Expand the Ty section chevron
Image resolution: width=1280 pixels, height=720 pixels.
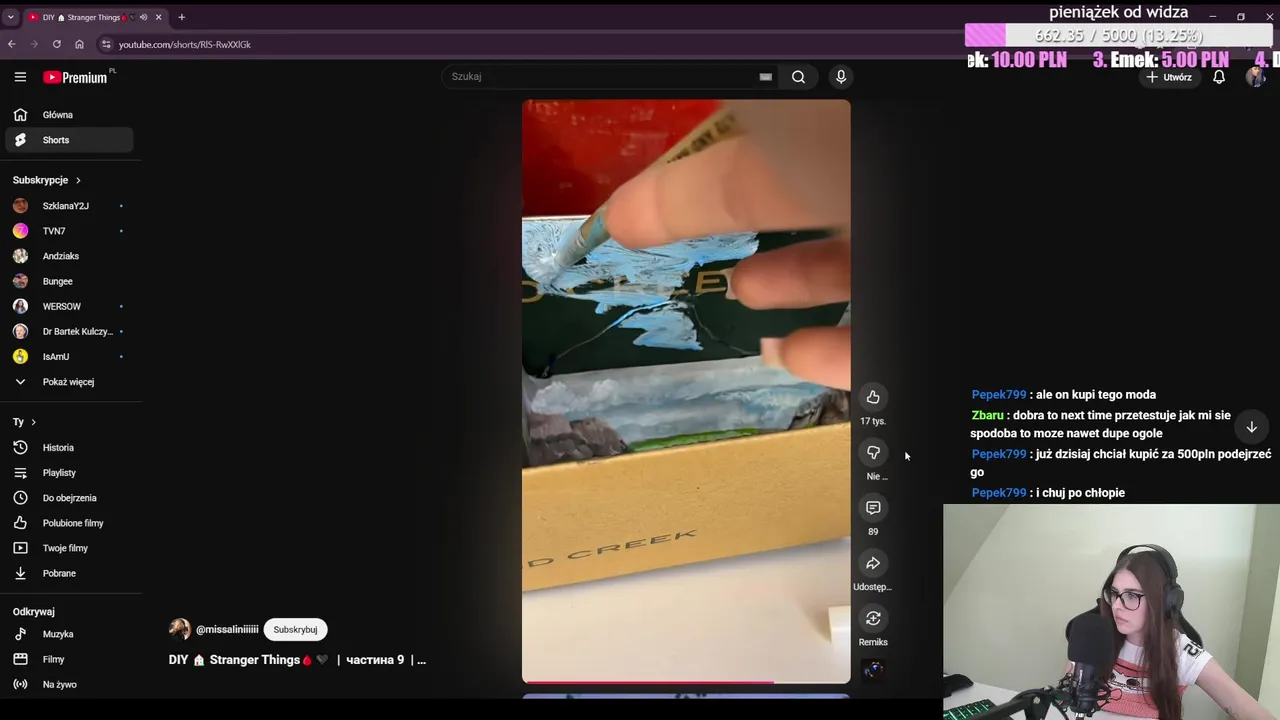point(33,422)
